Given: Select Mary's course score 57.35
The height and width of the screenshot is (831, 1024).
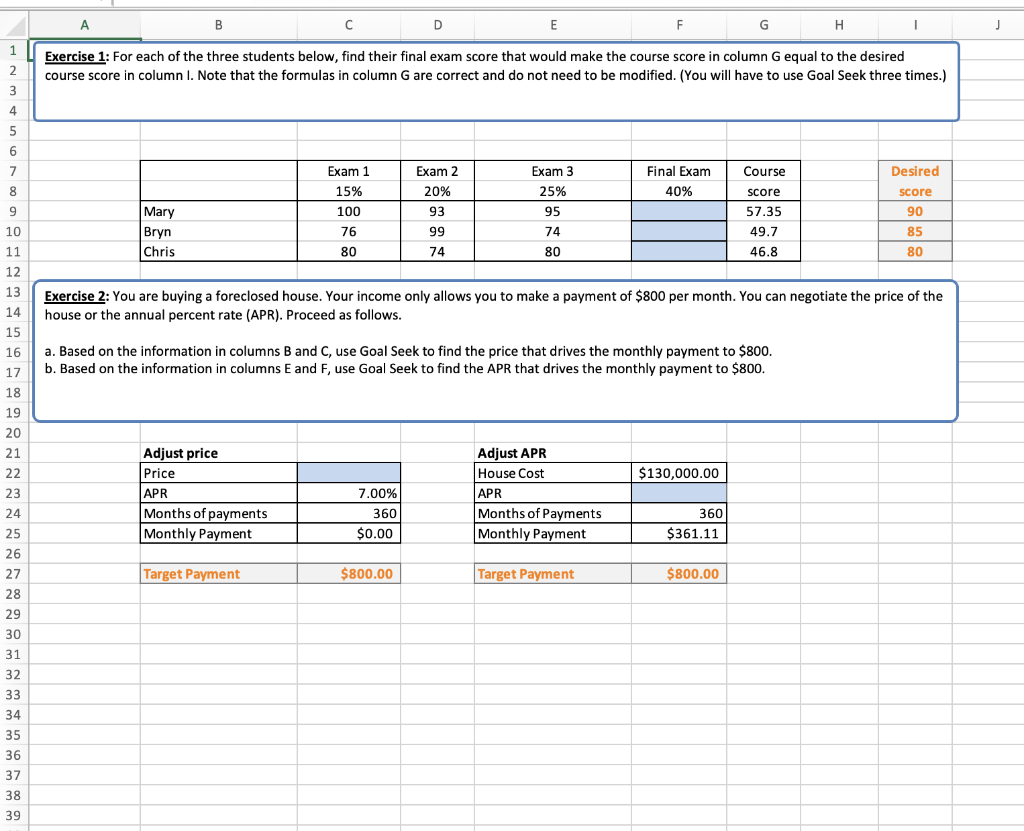Looking at the screenshot, I should [763, 211].
